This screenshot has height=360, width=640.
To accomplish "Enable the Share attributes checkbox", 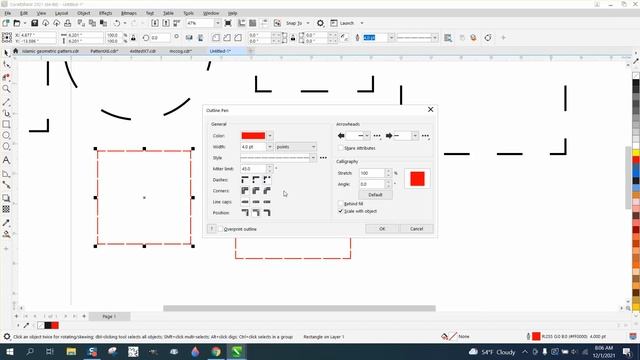I will (341, 148).
